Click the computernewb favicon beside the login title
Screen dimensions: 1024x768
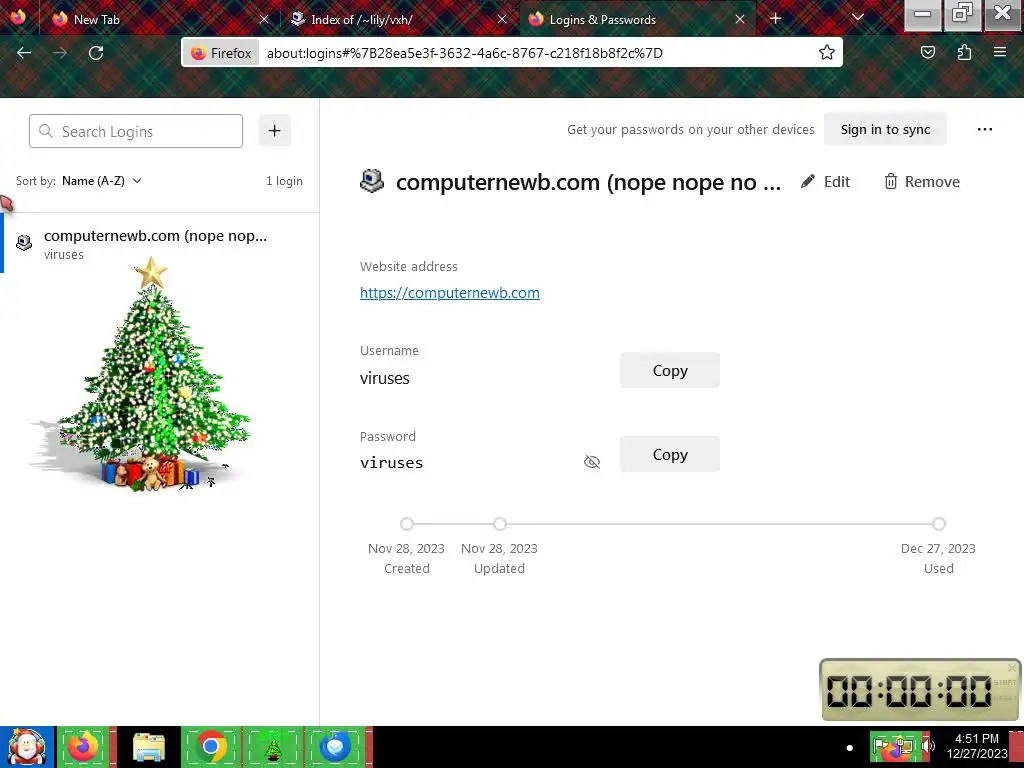[372, 181]
